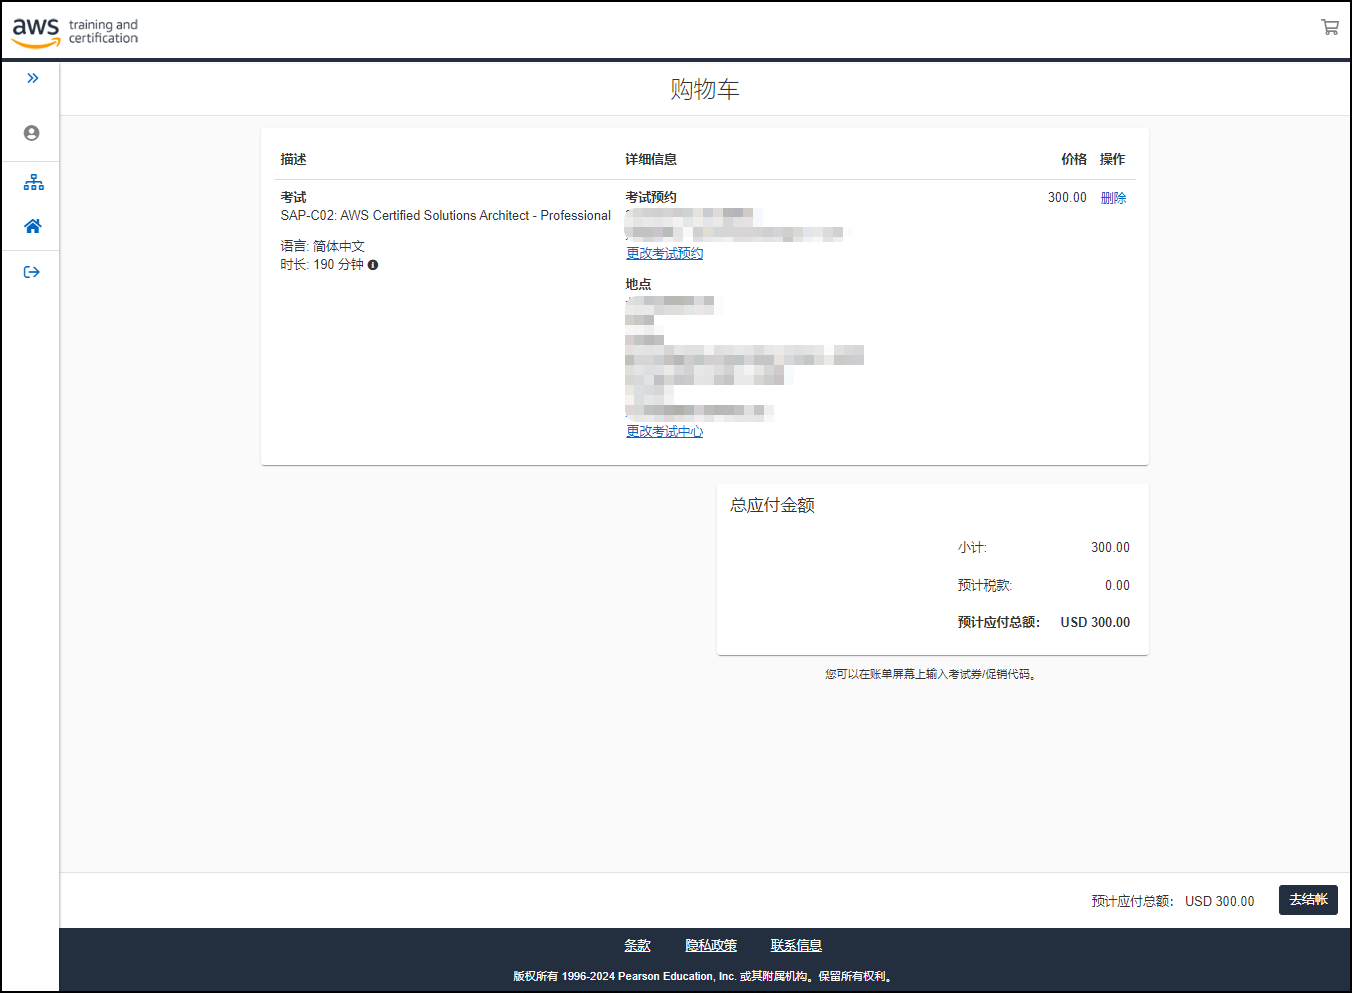Click the 更改考试中心 link
Screen dimensions: 1352x993
pos(665,431)
